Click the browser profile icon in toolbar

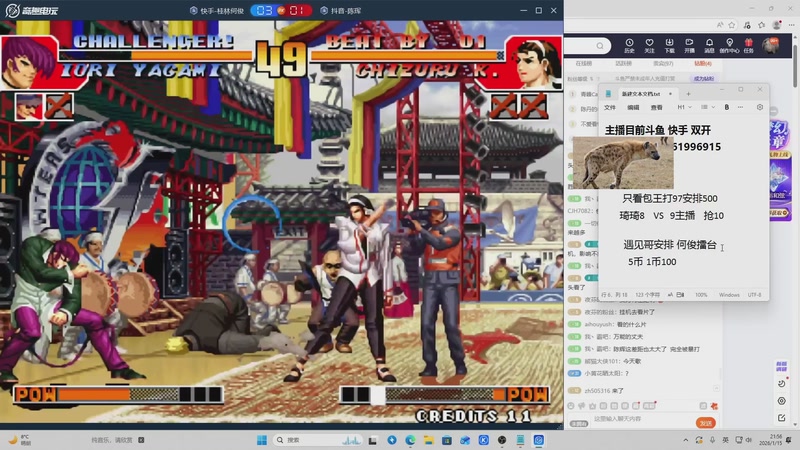tap(777, 25)
